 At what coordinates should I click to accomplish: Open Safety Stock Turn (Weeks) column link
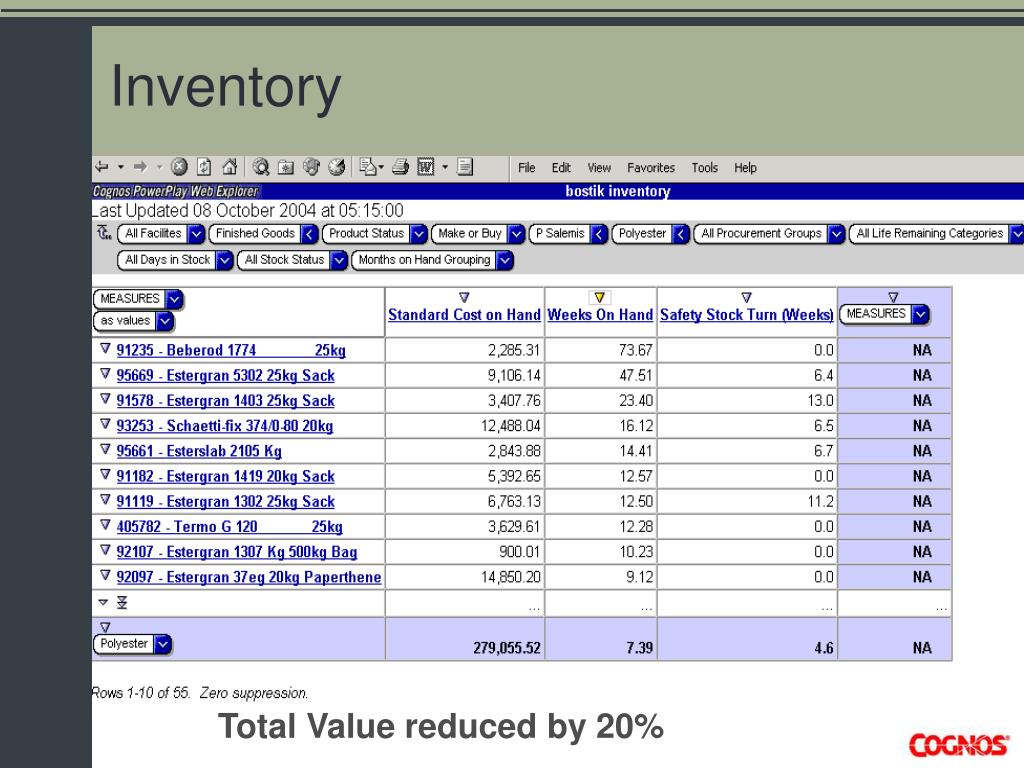coord(746,315)
